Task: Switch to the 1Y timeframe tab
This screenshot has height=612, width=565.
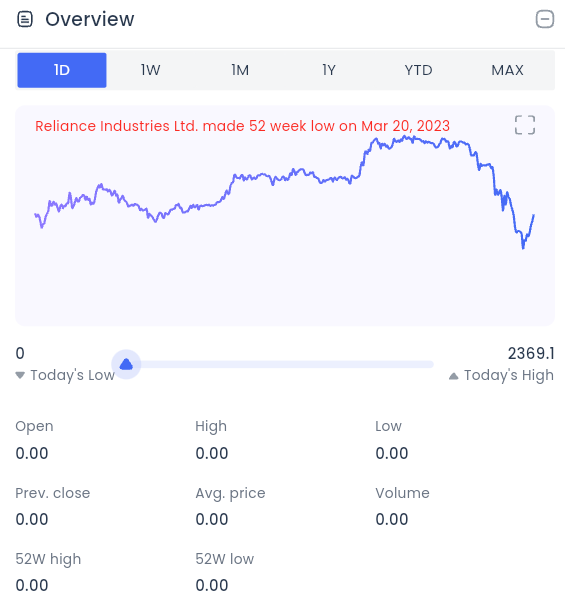Action: pos(329,70)
